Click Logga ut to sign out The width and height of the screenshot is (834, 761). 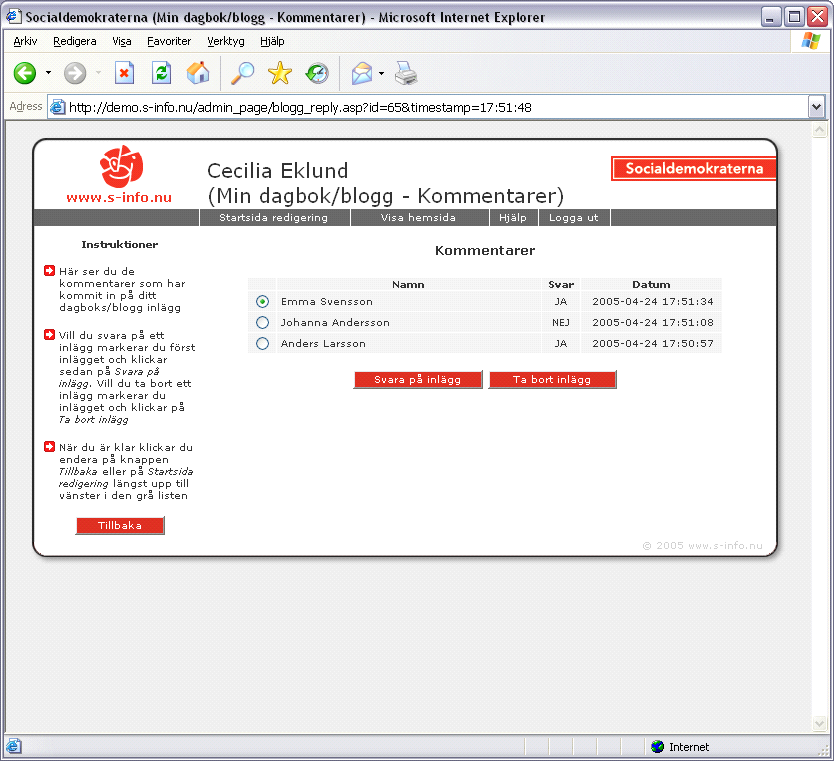574,218
